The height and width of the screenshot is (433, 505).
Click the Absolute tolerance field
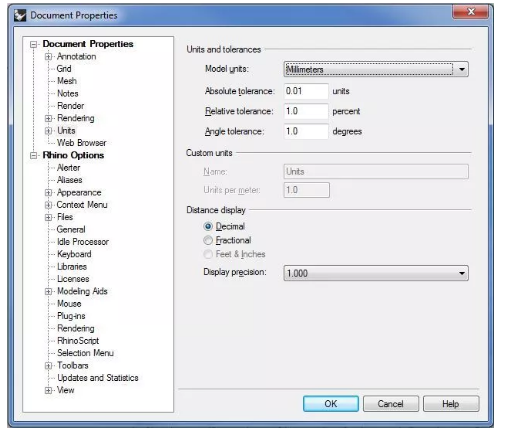point(306,91)
